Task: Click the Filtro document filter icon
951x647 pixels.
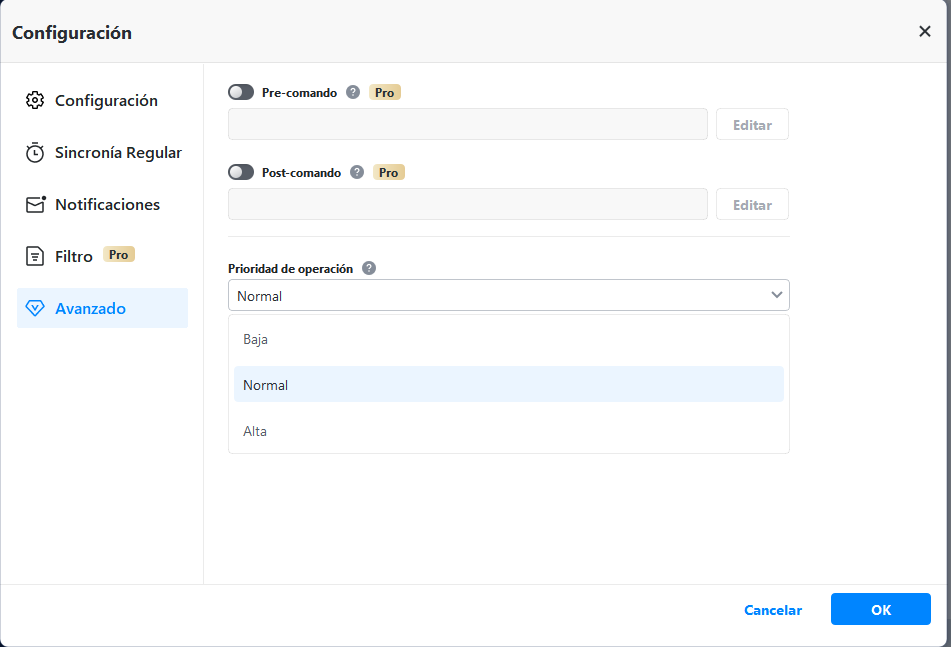Action: point(35,256)
